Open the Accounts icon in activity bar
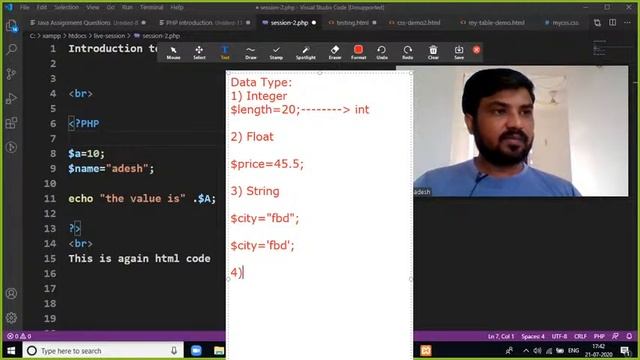 coord(12,293)
